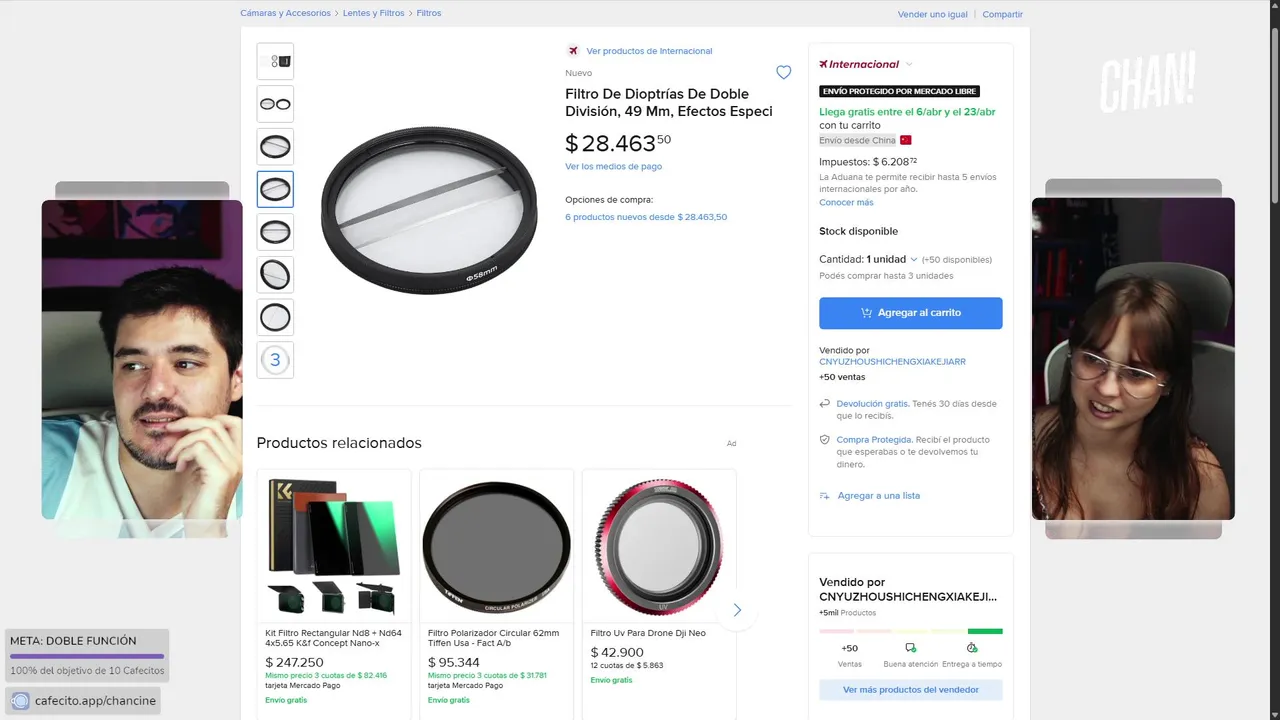Click Ver más productos del vendedor
This screenshot has height=720, width=1280.
910,690
